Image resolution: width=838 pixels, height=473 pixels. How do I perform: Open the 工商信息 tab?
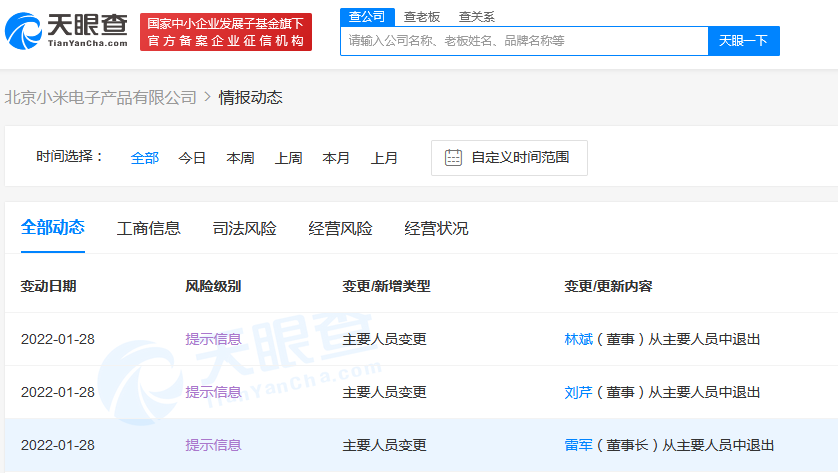click(149, 229)
